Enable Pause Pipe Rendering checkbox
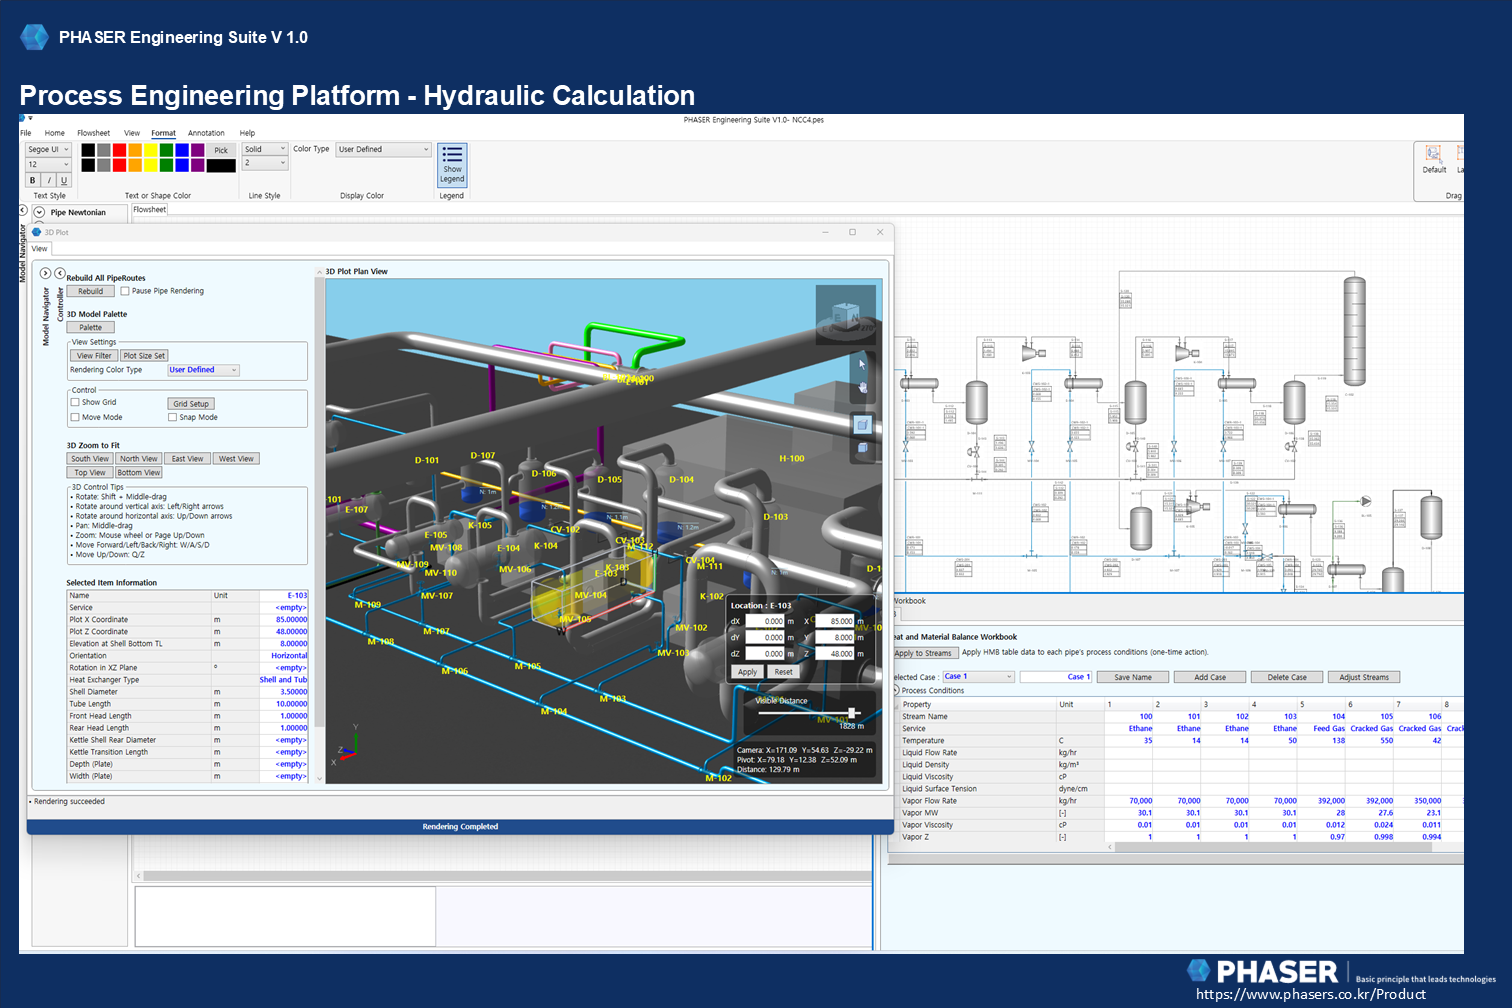The height and width of the screenshot is (1008, 1512). (125, 291)
